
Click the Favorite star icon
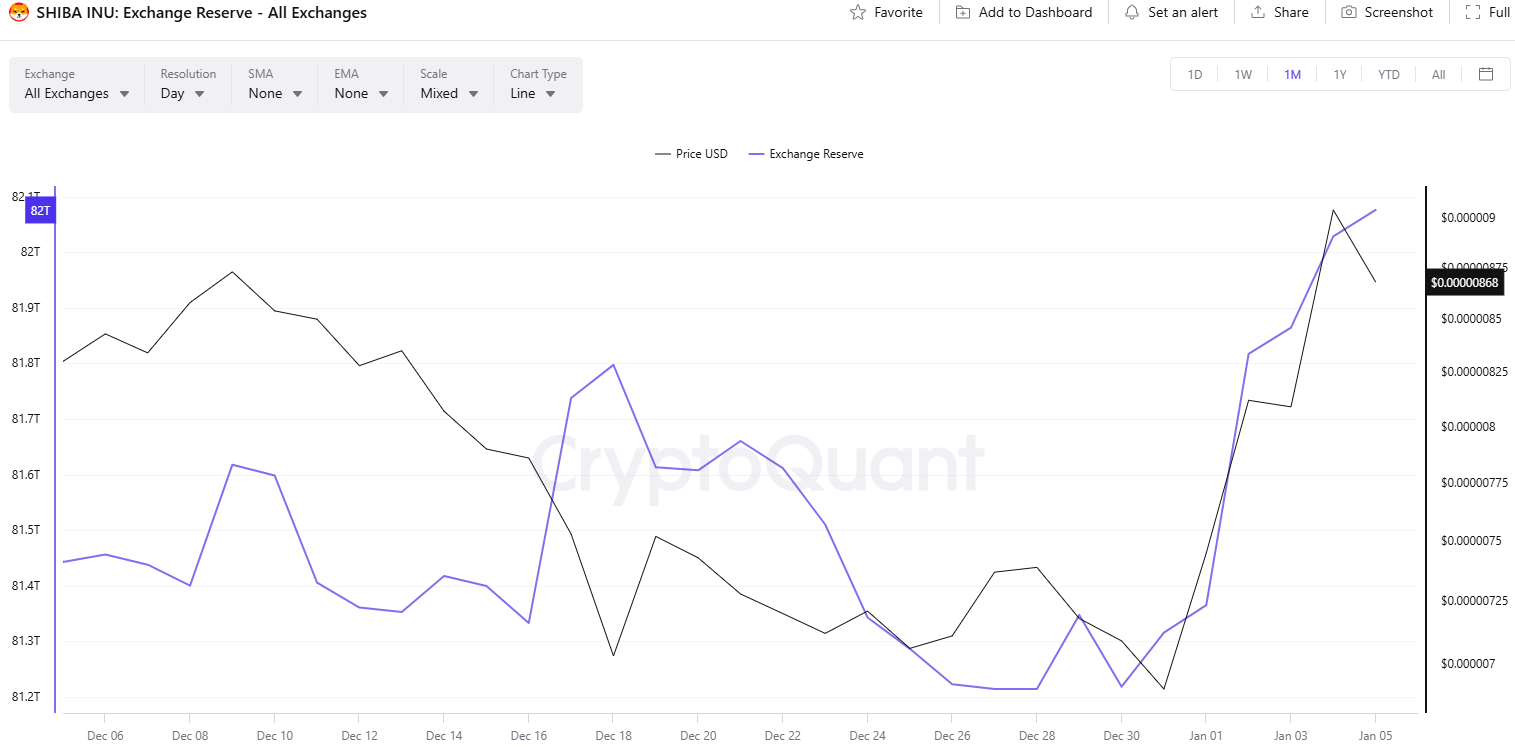click(x=858, y=13)
